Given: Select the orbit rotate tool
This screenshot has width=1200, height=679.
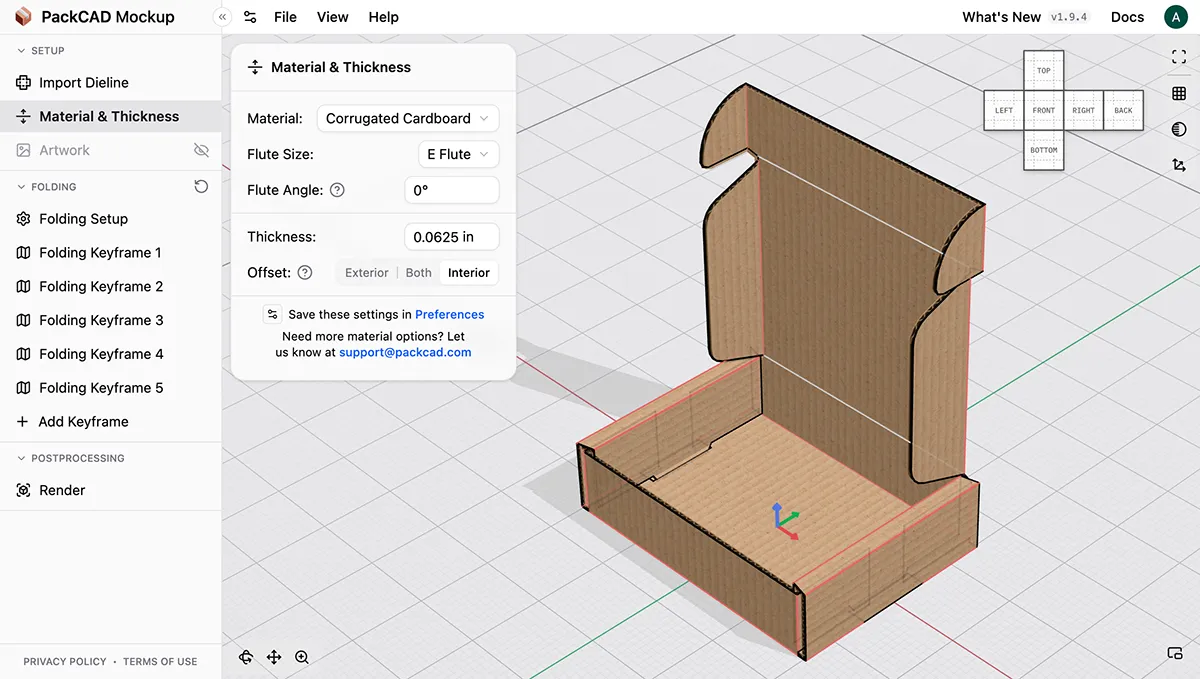Looking at the screenshot, I should point(246,657).
